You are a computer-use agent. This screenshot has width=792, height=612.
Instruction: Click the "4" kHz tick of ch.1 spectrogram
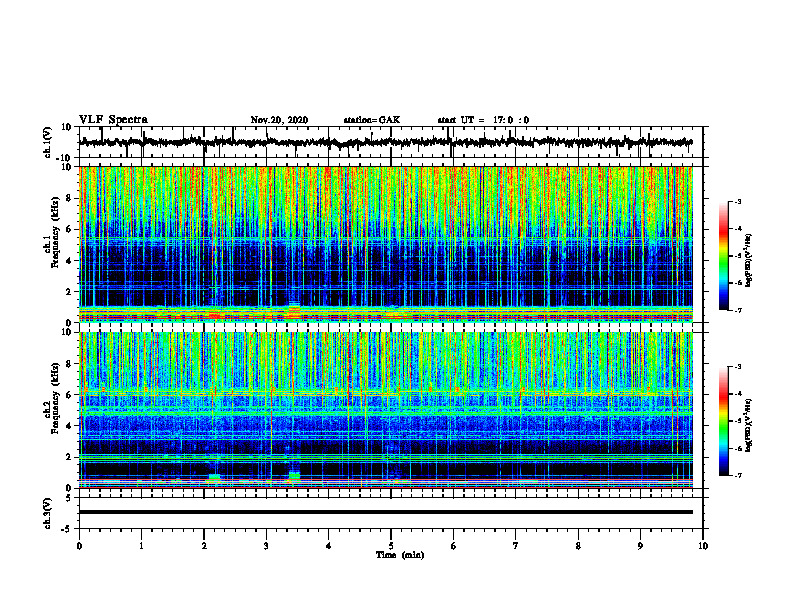point(69,261)
